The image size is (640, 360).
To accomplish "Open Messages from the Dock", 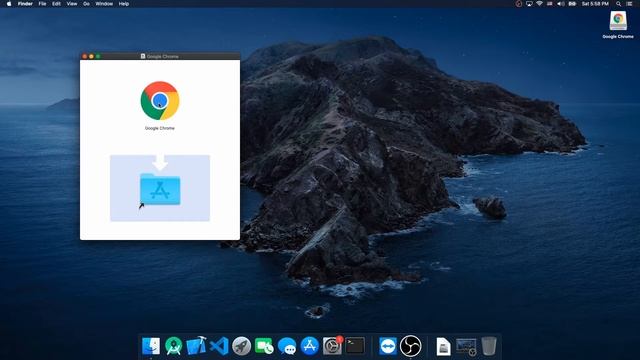I will pyautogui.click(x=287, y=346).
